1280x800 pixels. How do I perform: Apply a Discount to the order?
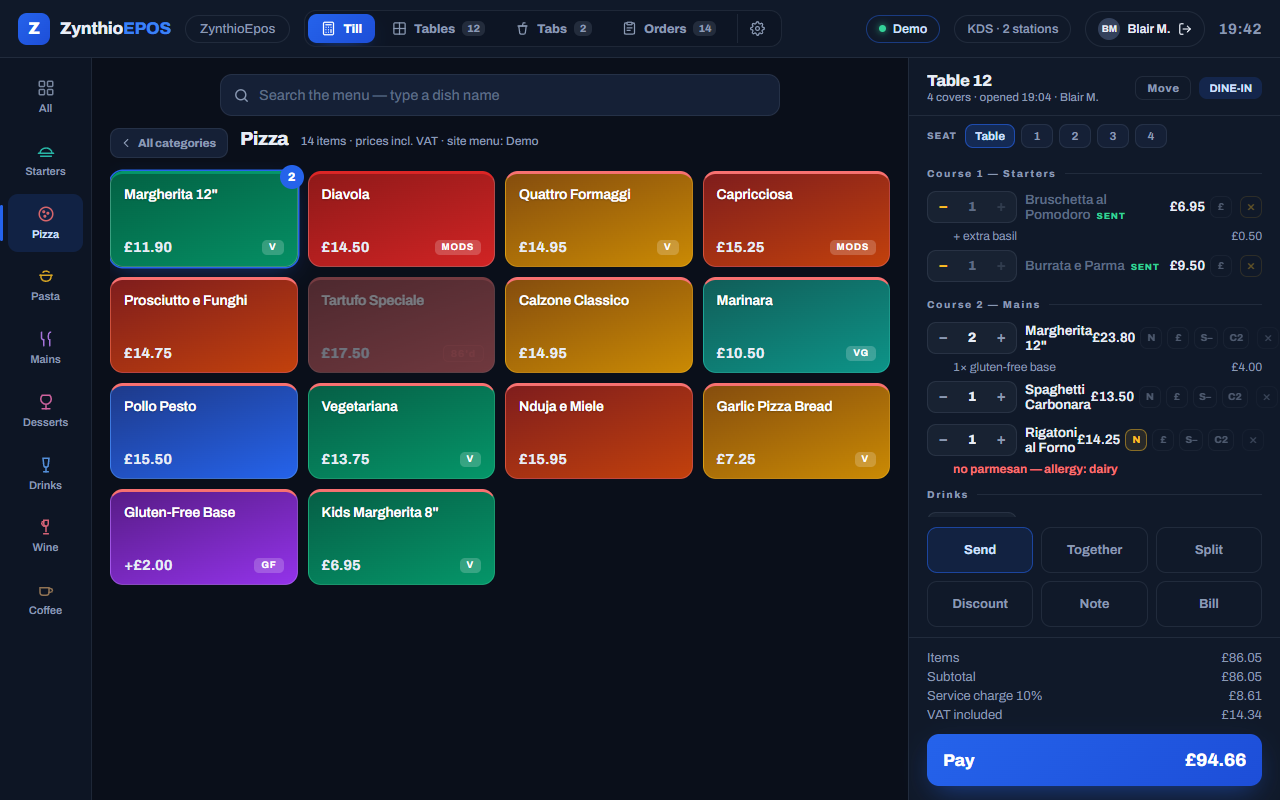pyautogui.click(x=980, y=604)
